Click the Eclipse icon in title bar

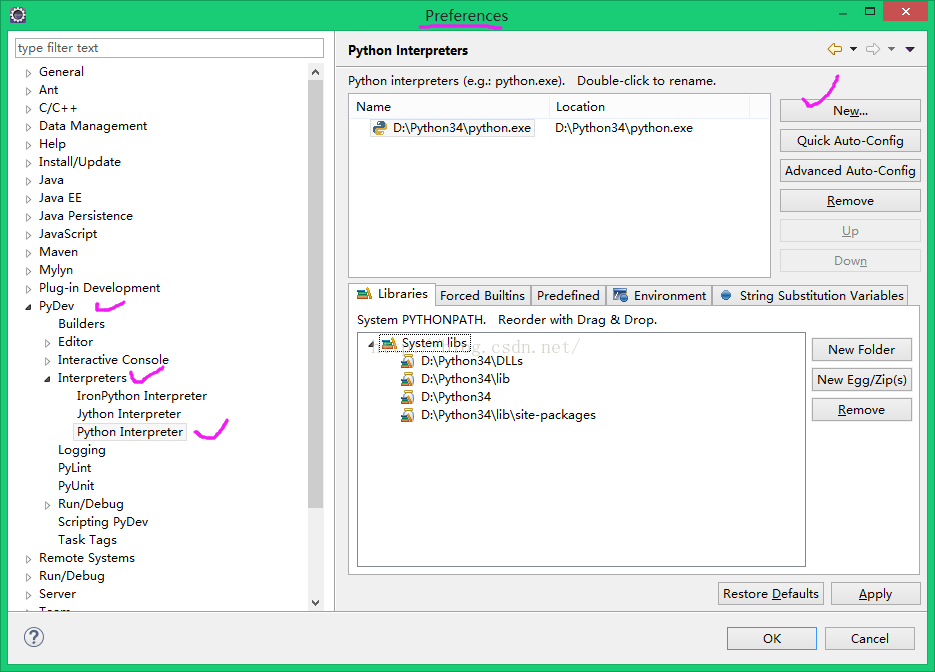[x=17, y=15]
